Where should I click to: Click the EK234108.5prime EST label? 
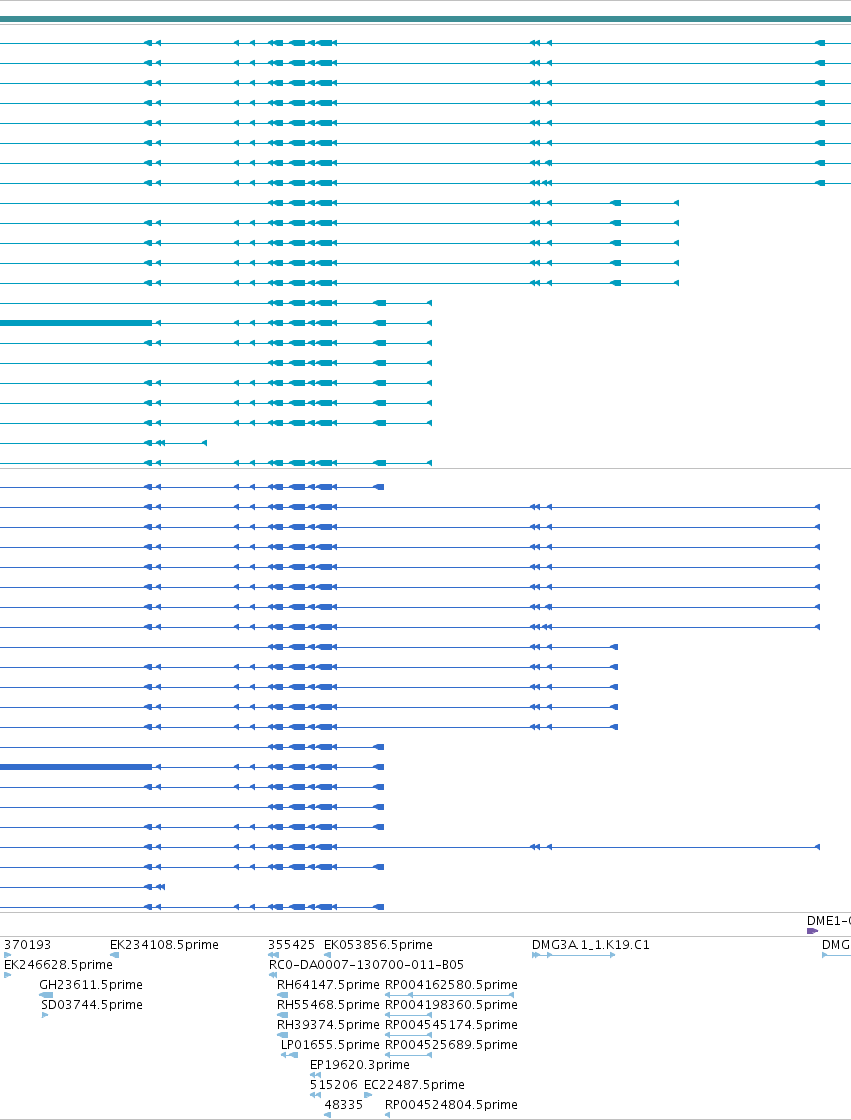164,944
